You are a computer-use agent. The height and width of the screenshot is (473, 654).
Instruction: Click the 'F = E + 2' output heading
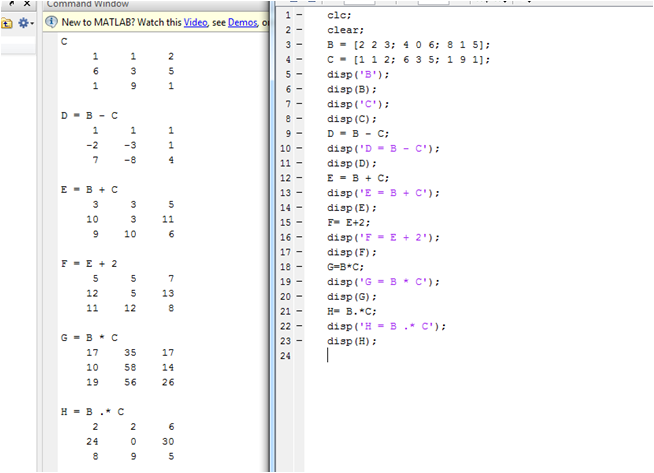[89, 264]
